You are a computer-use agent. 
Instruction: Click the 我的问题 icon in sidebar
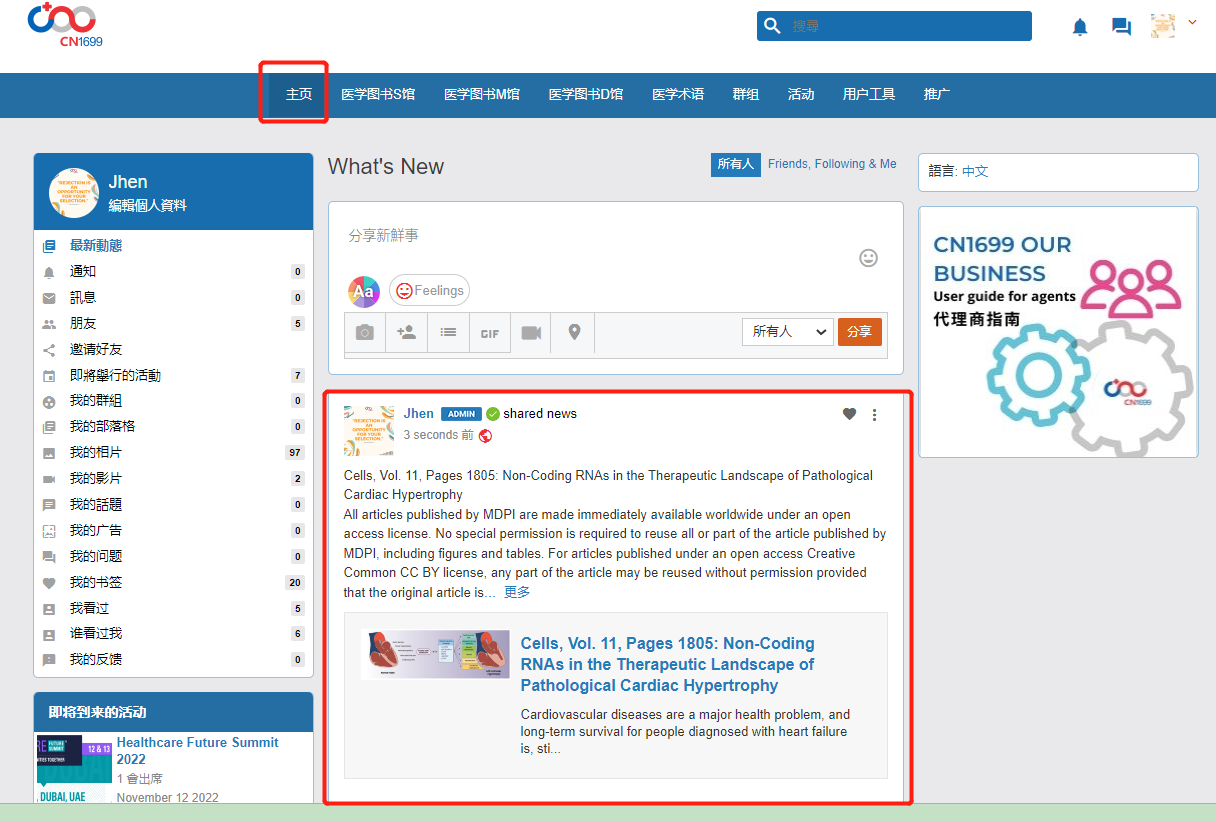pos(49,557)
